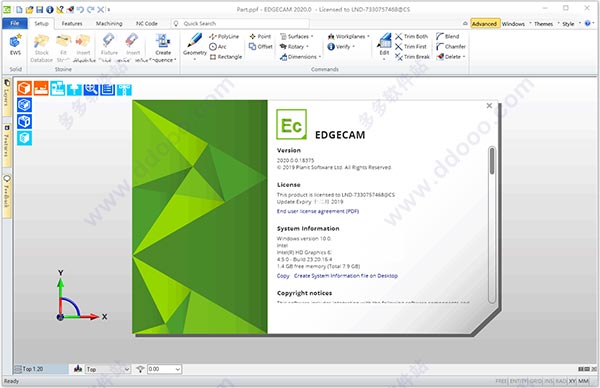Toggle the Advanced mode button

pyautogui.click(x=484, y=24)
